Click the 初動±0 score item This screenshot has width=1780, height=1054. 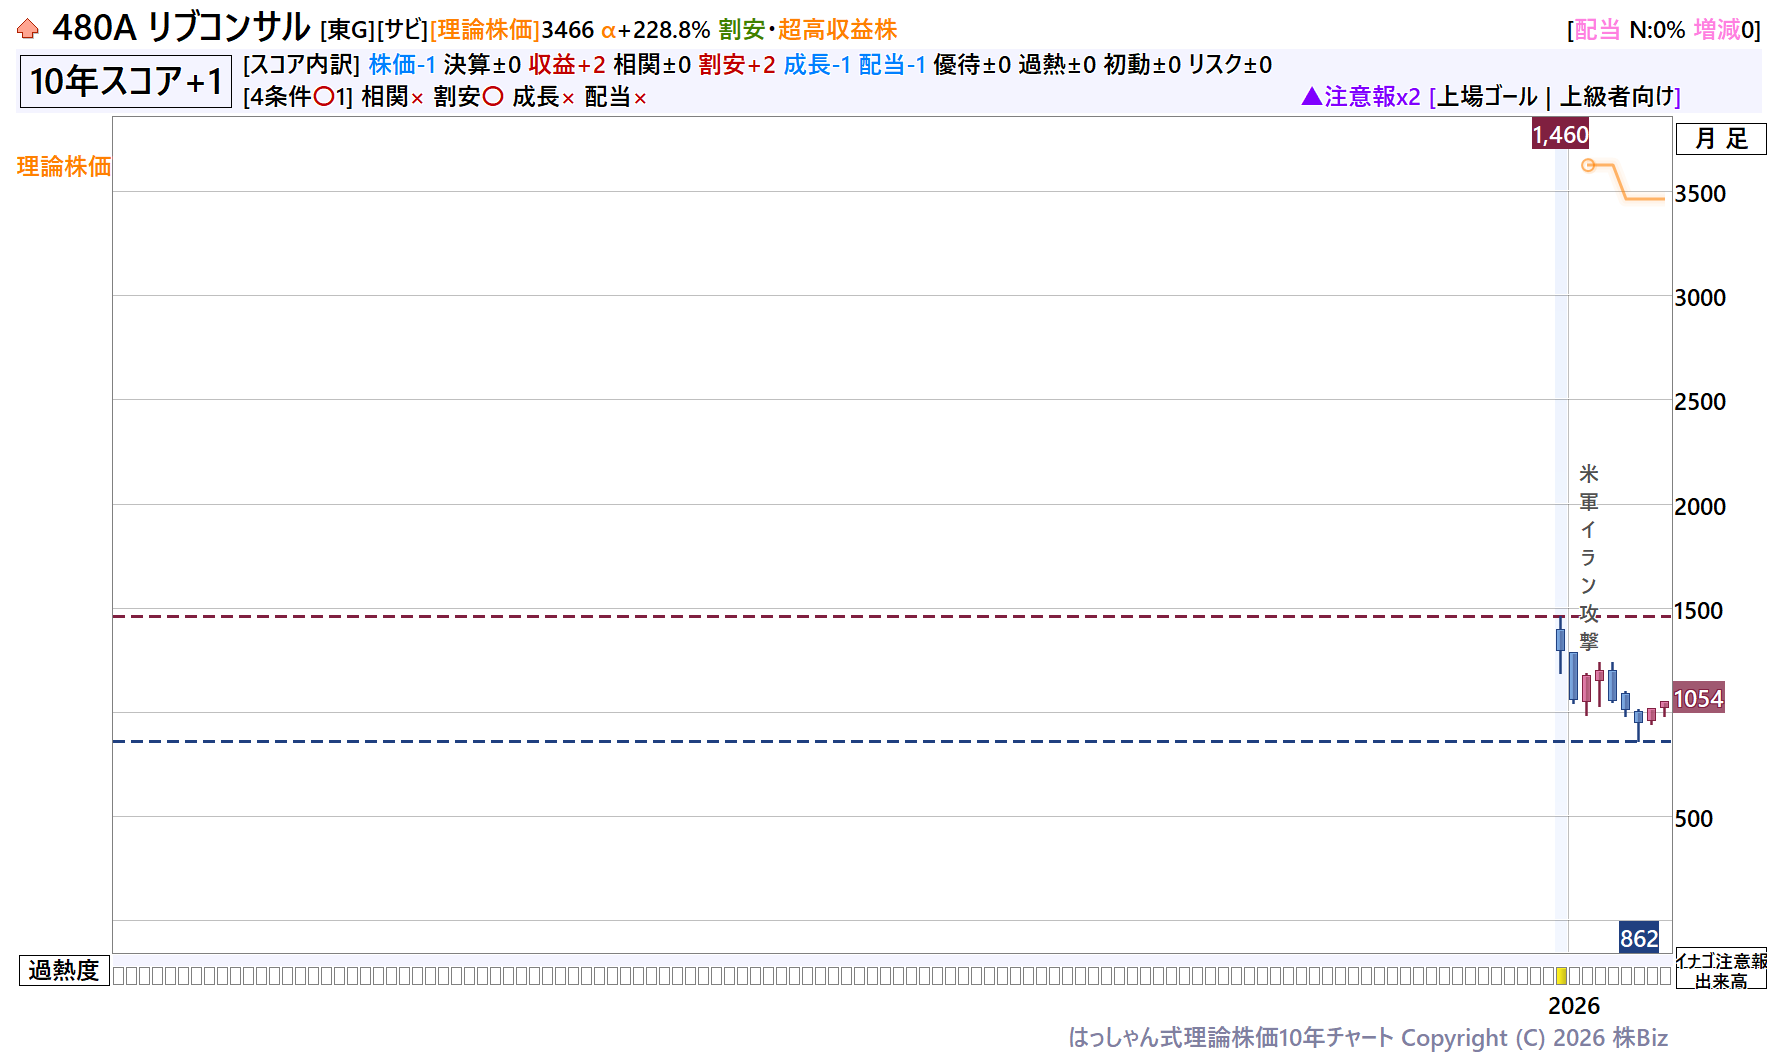pos(1142,65)
